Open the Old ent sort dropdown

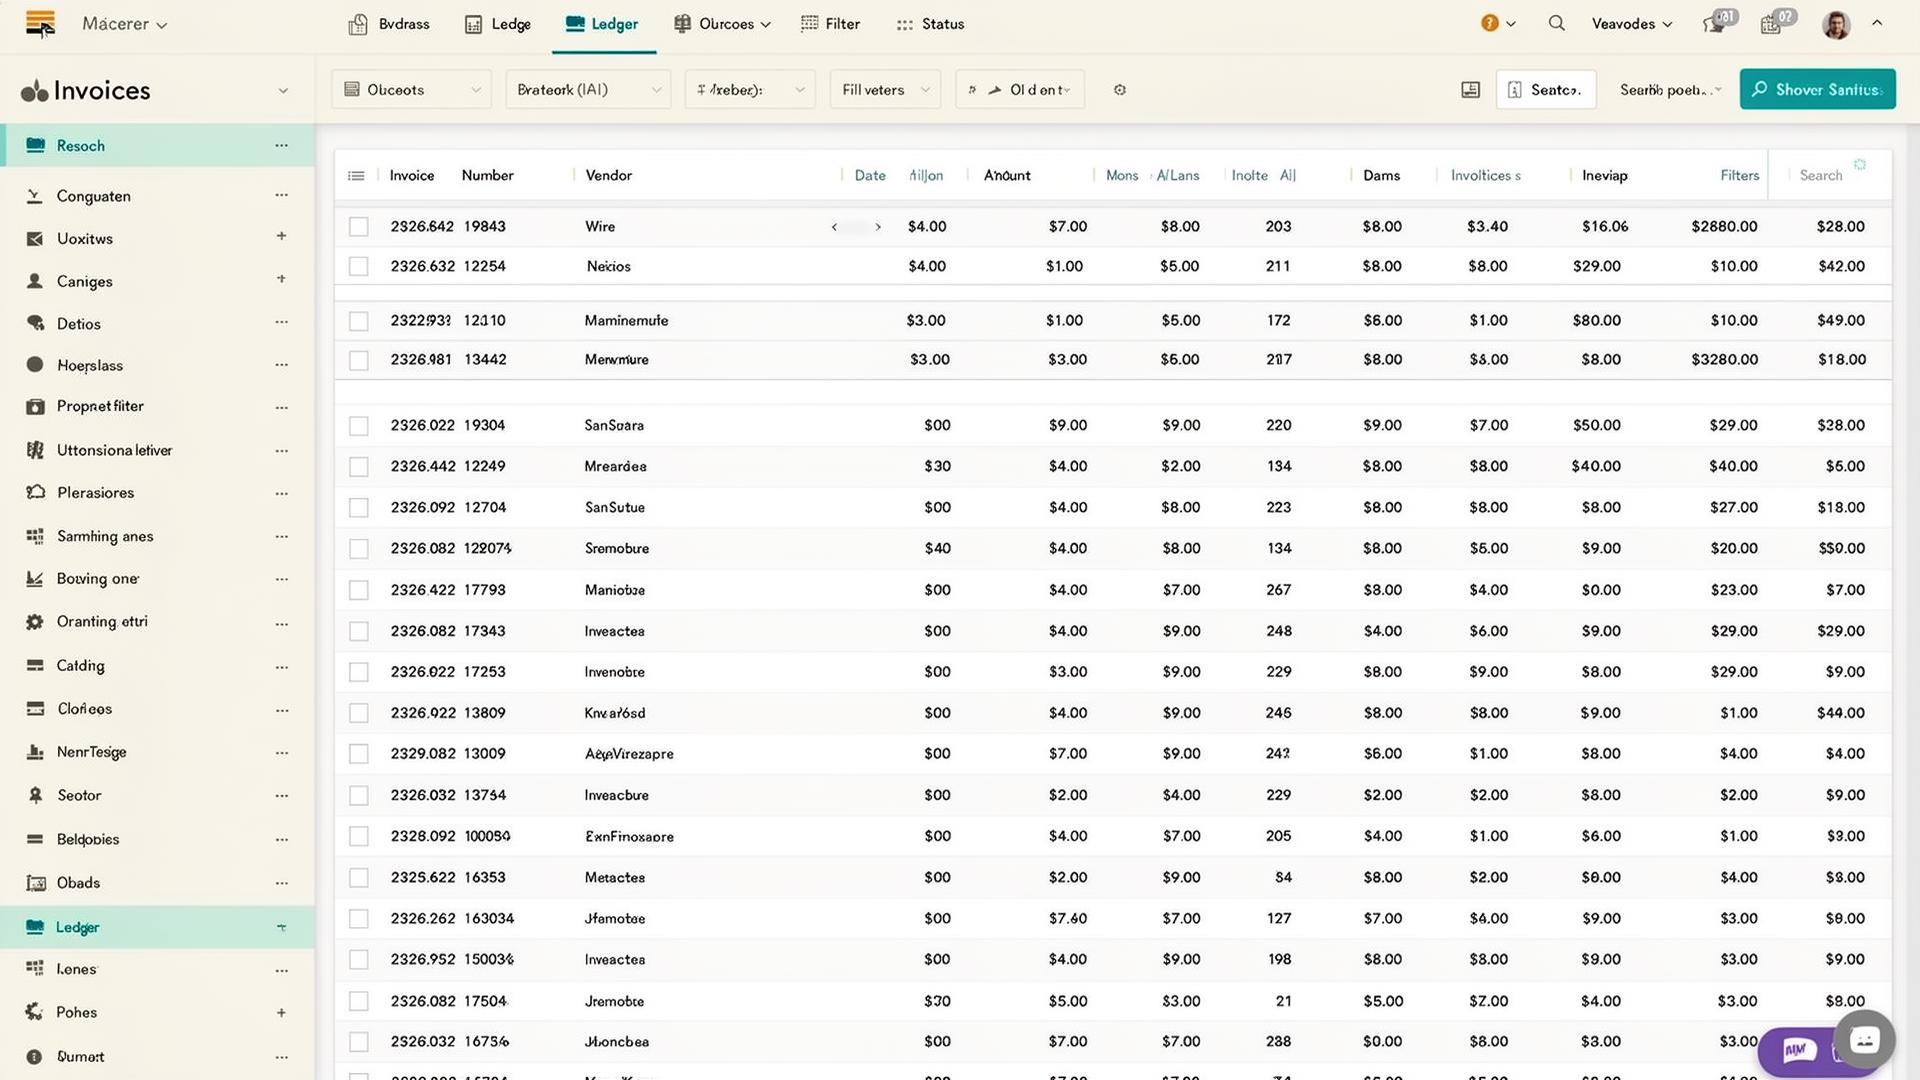(x=1020, y=90)
